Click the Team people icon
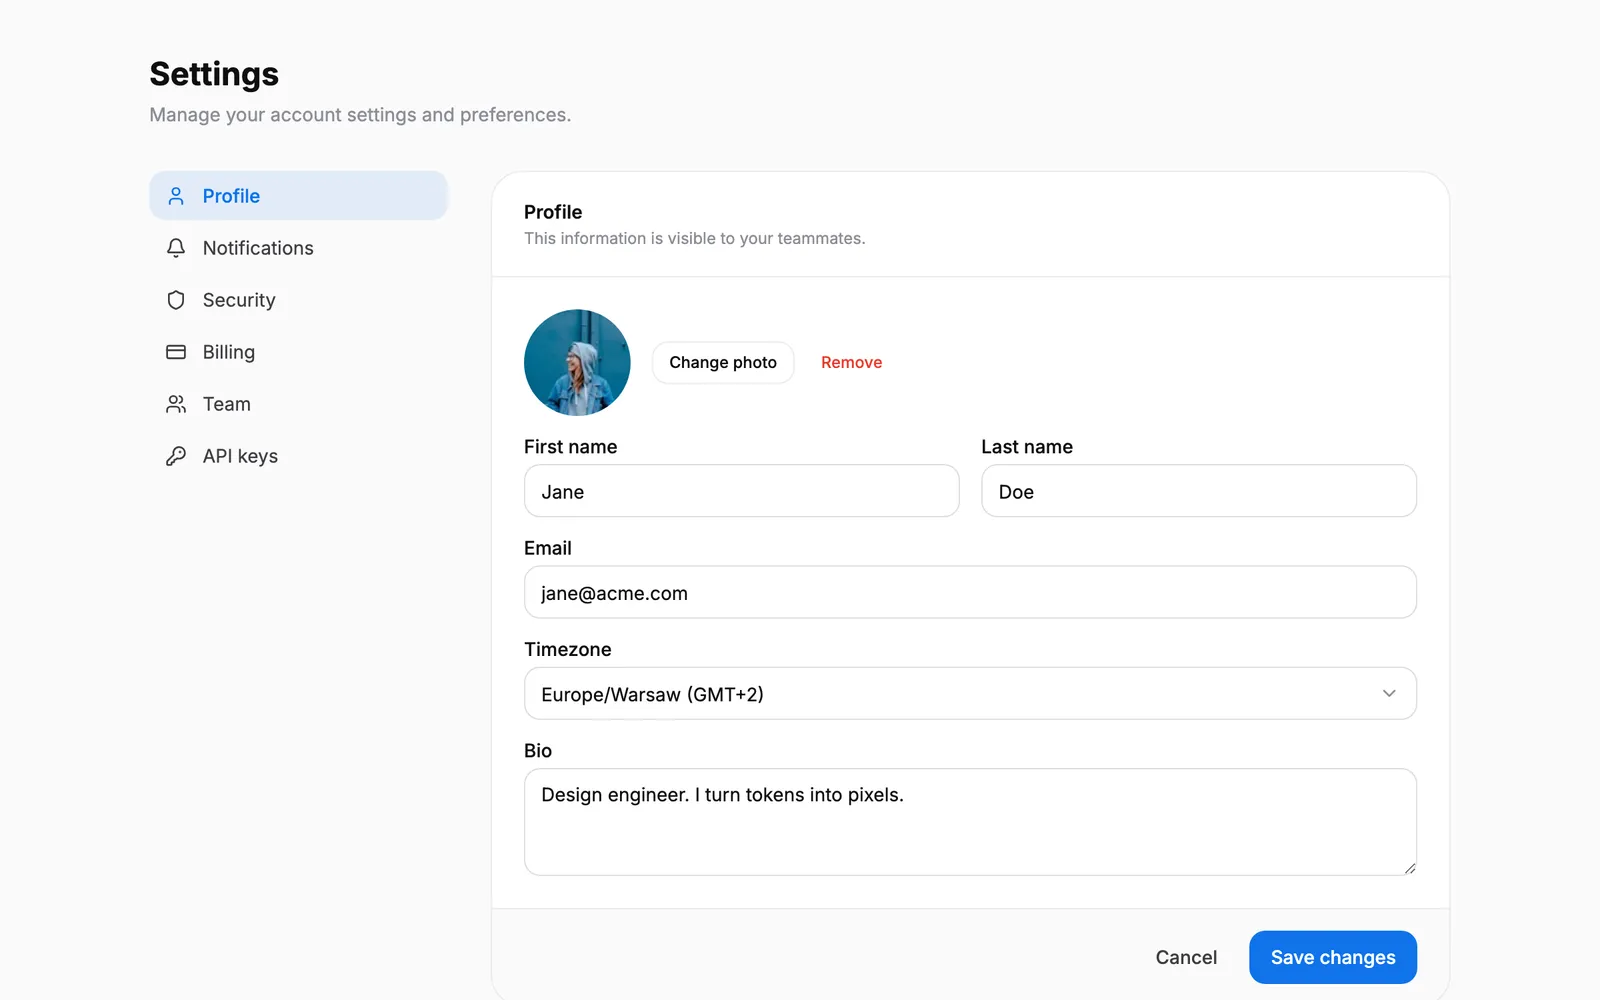Image resolution: width=1600 pixels, height=1000 pixels. (x=176, y=404)
